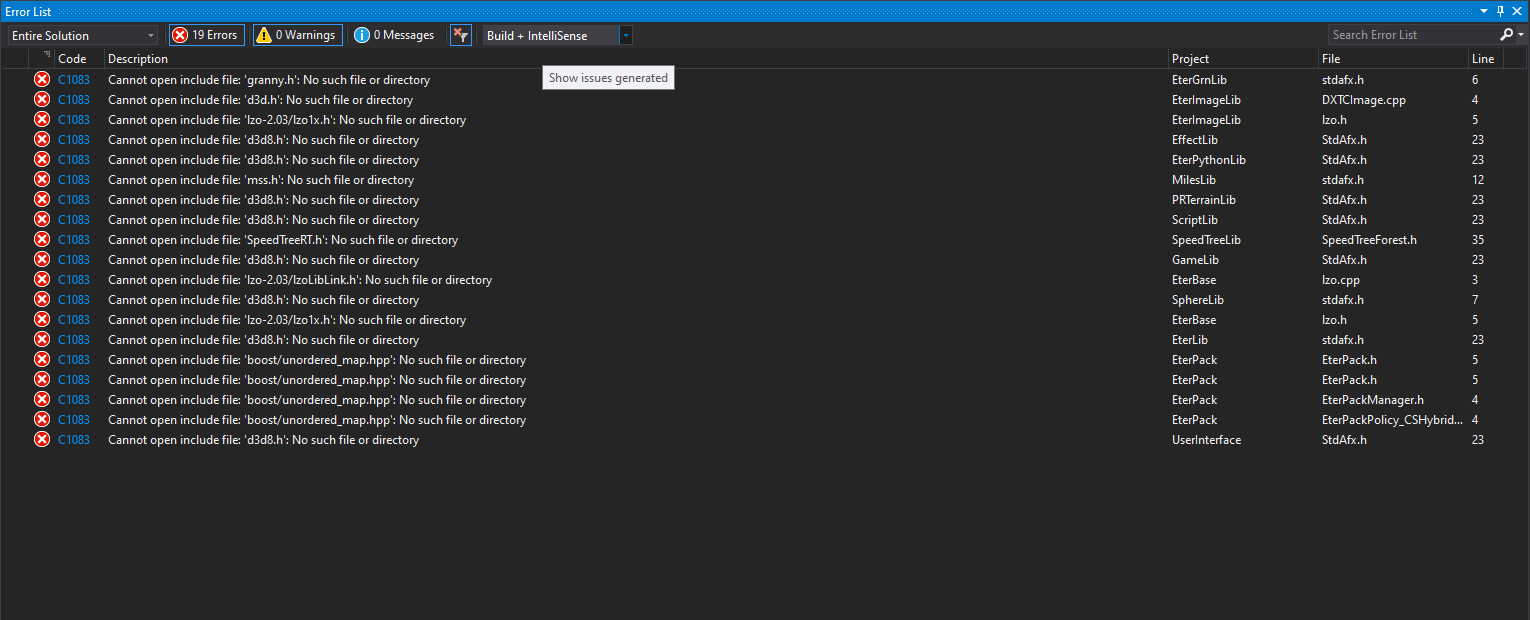Viewport: 1530px width, 620px height.
Task: Open the C1083 link in the UserInterface row
Action: [x=74, y=440]
